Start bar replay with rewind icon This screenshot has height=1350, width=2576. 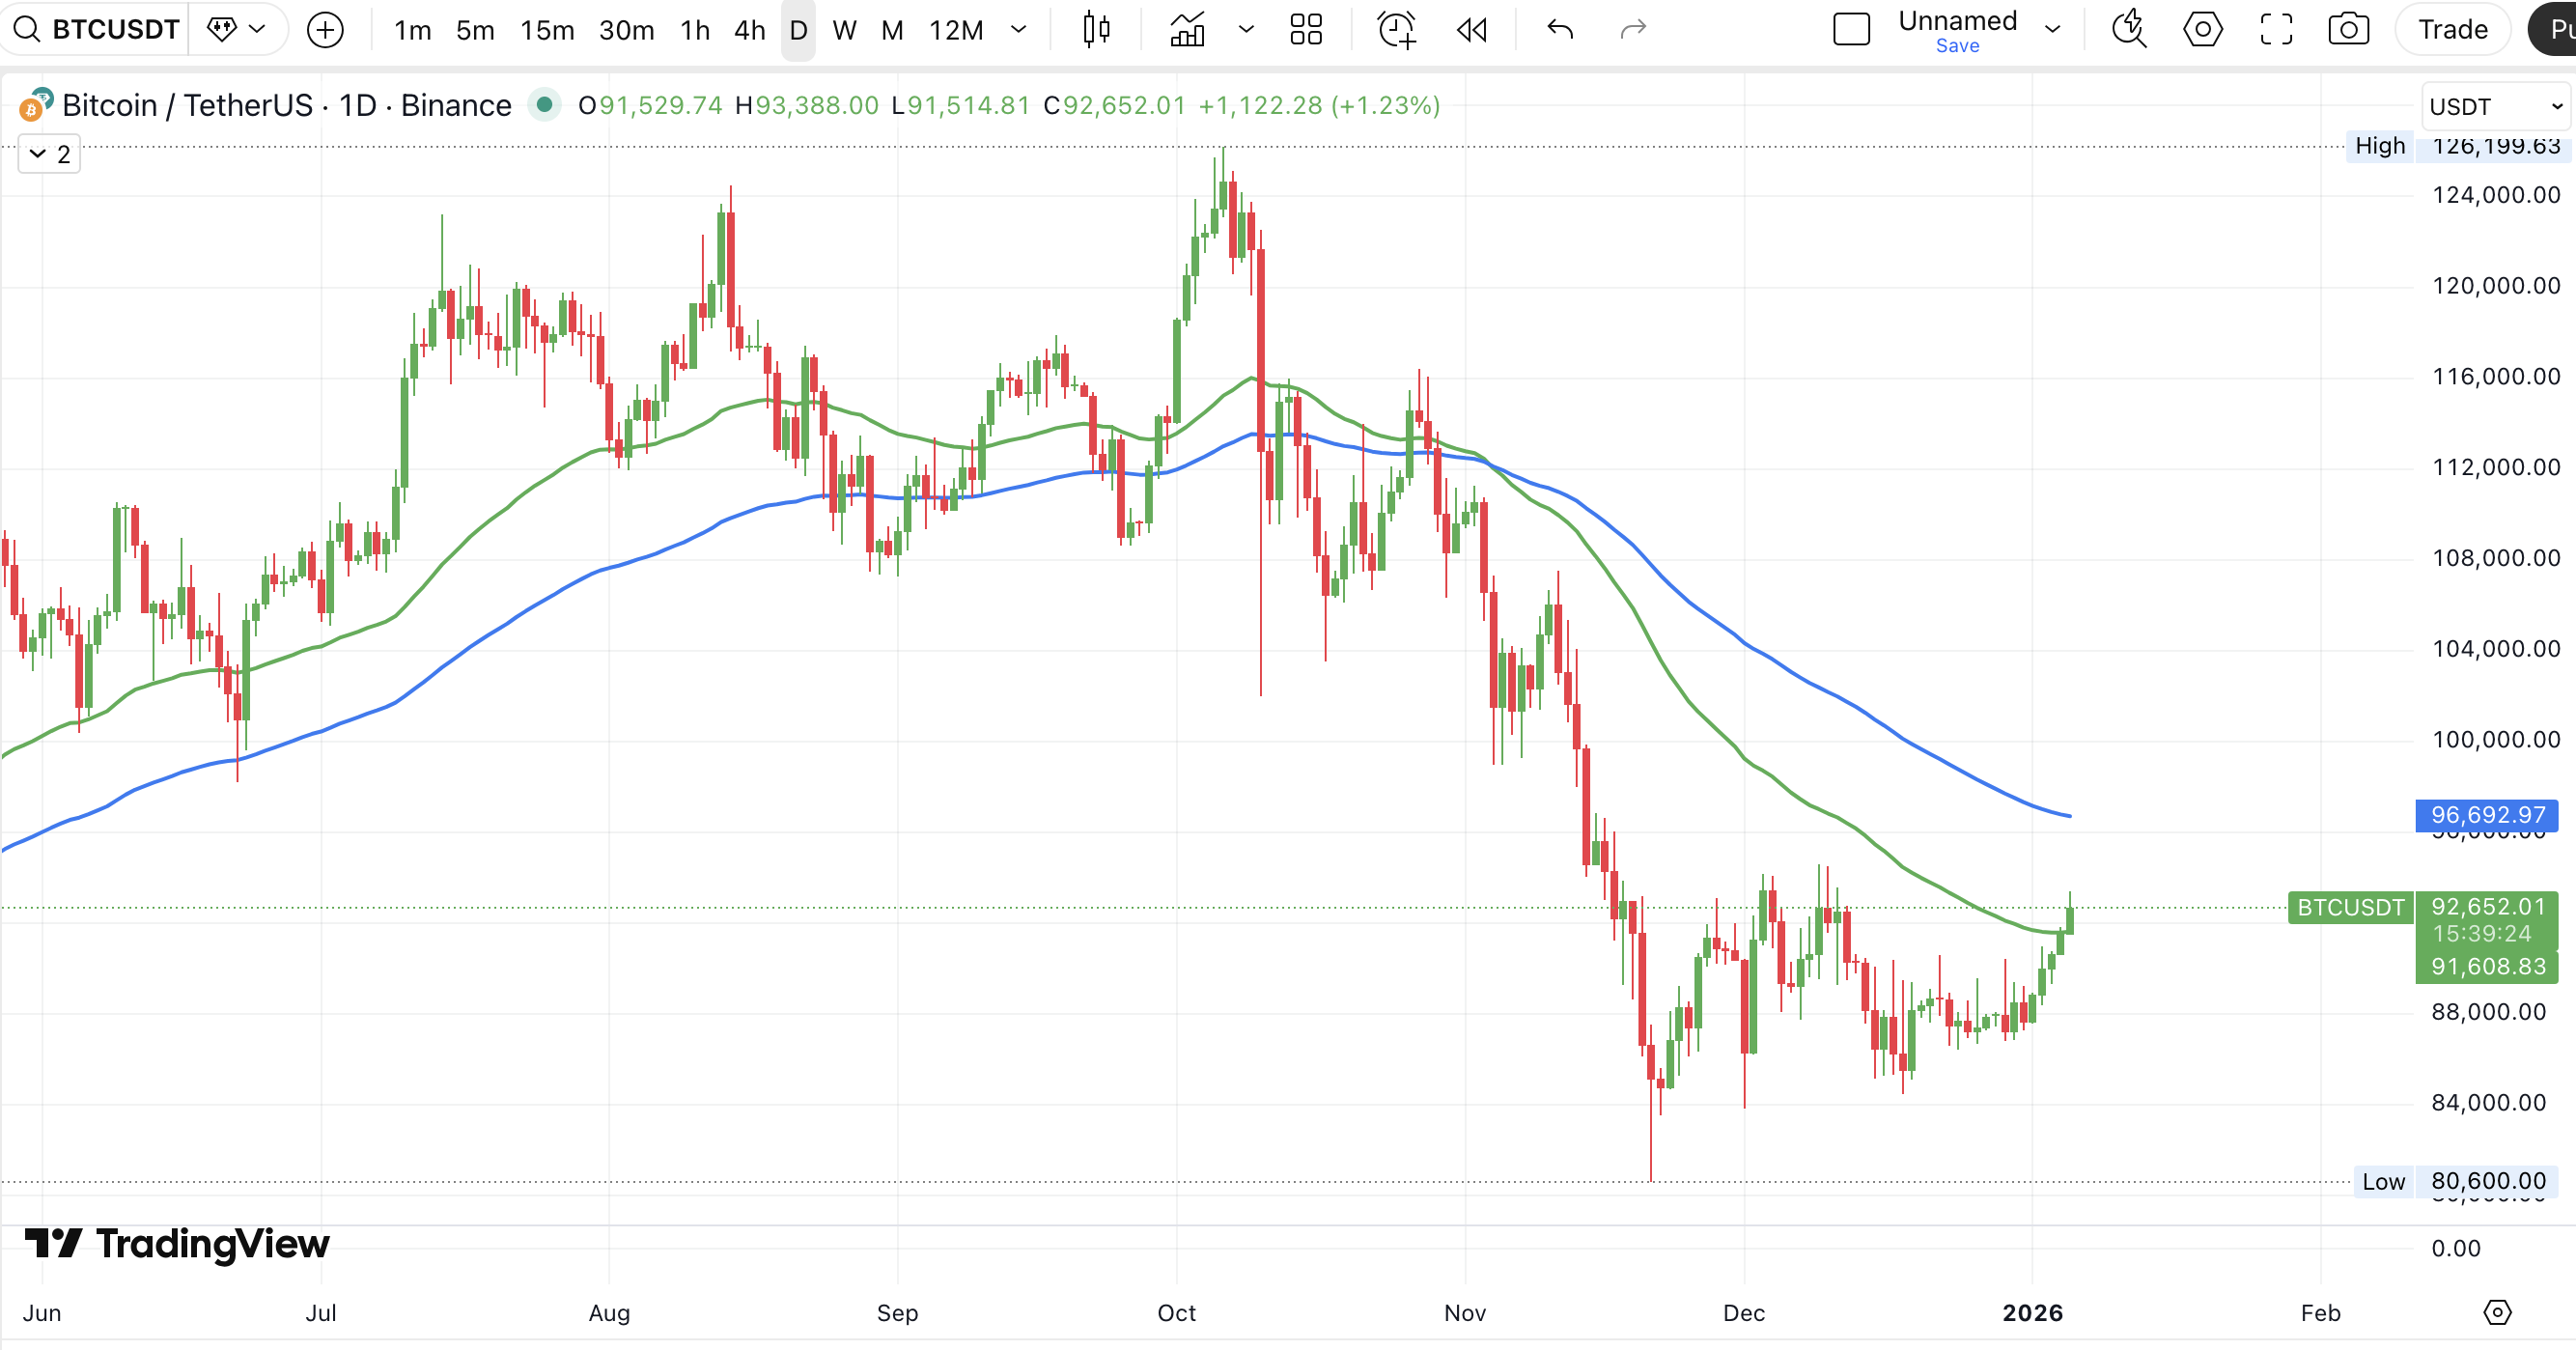coord(1471,30)
